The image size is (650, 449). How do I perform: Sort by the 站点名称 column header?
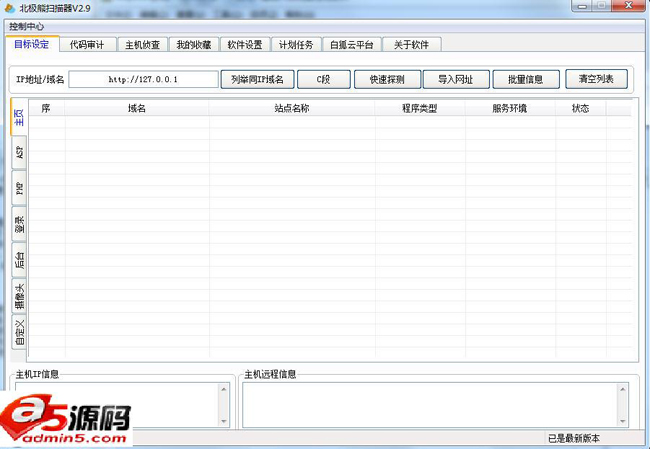[292, 109]
